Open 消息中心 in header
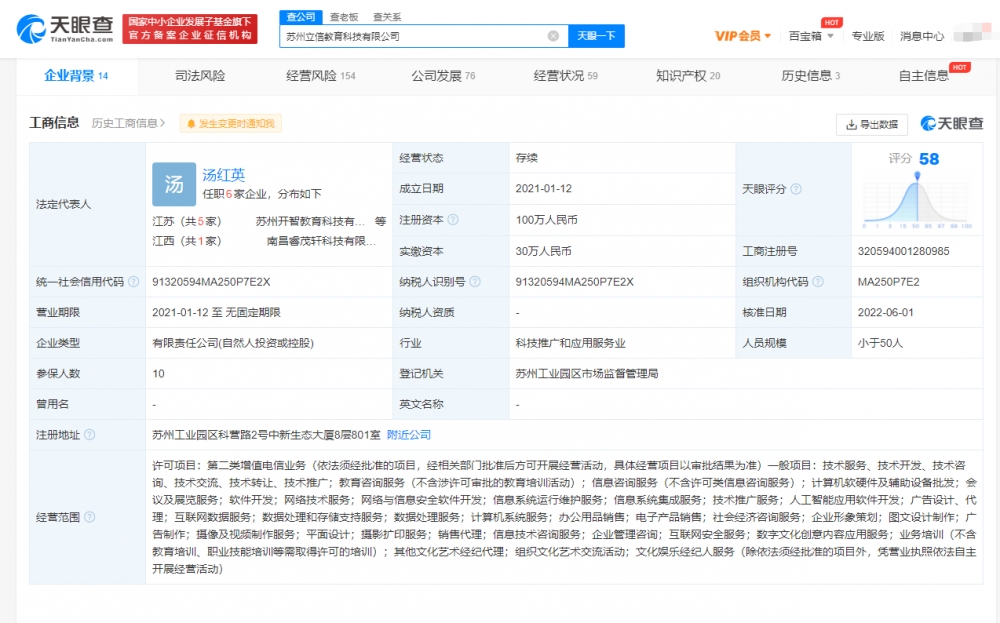1000x623 pixels. (x=922, y=36)
